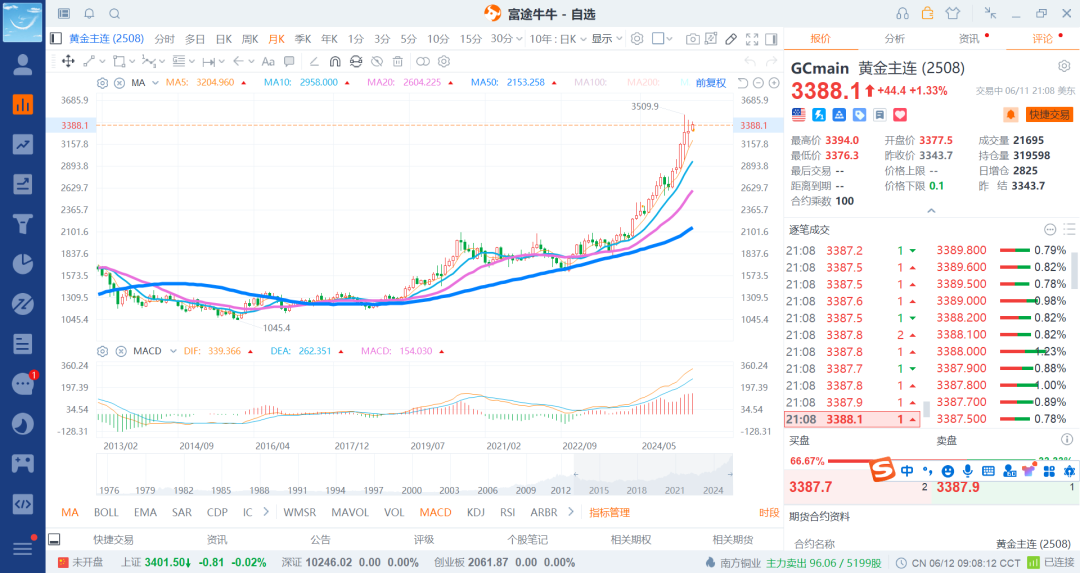
Task: Open the quote panel settings gear
Action: click(1064, 66)
